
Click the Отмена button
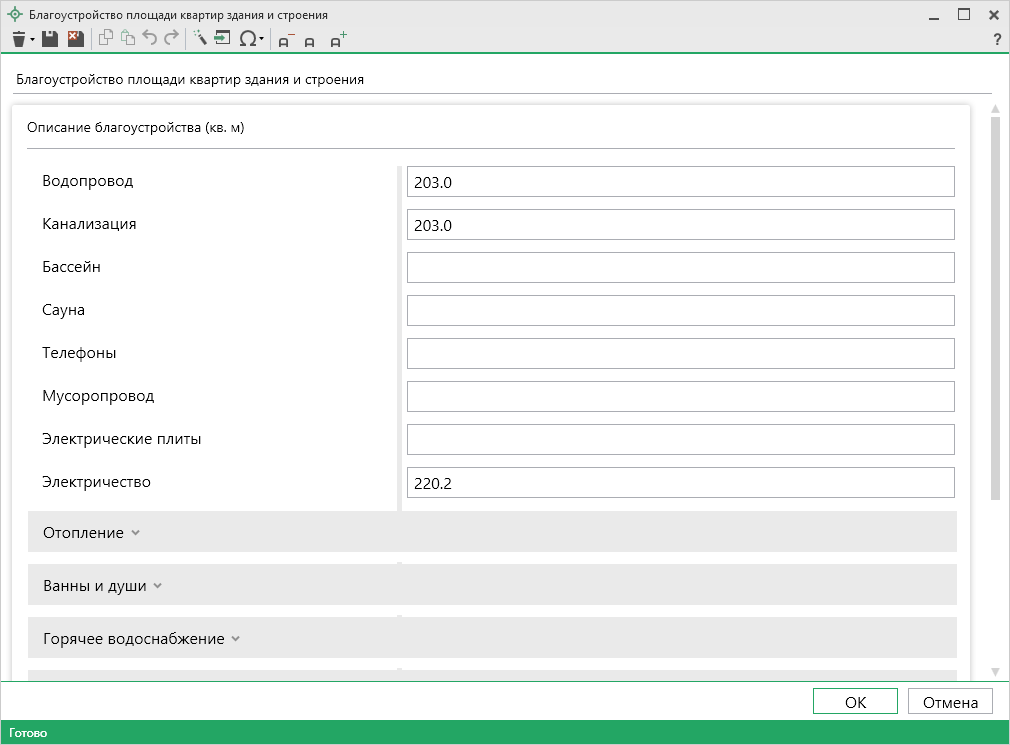coord(949,702)
